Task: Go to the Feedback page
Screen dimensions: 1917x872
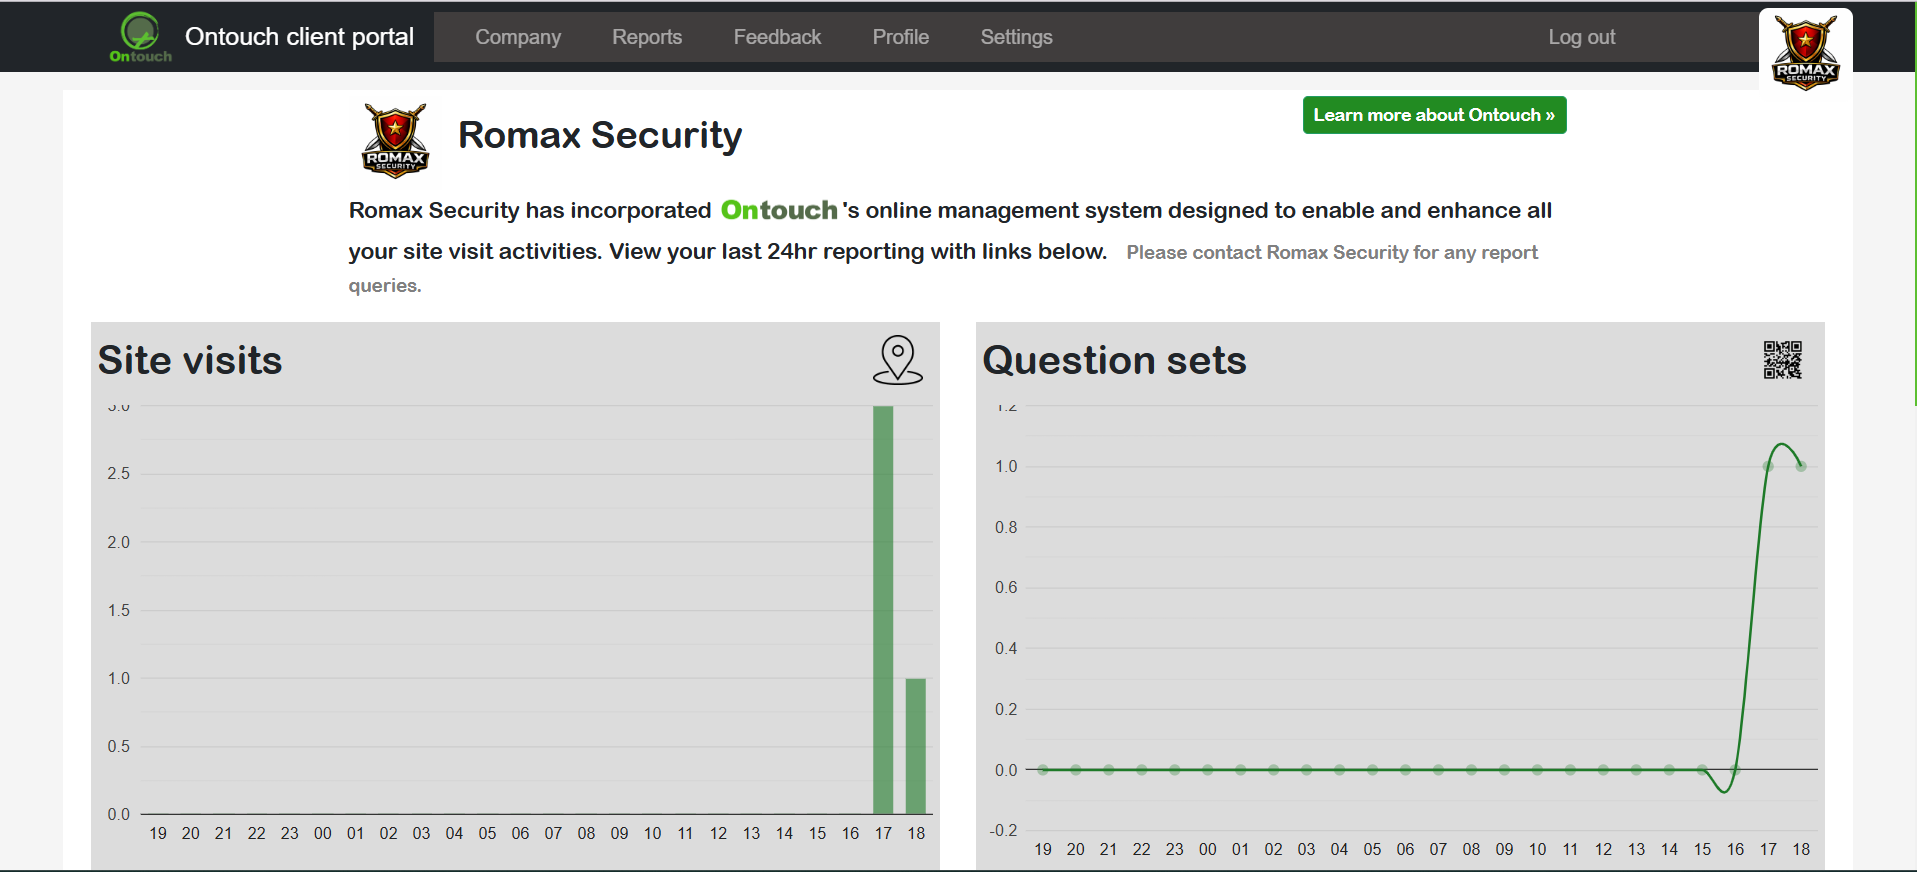Action: click(777, 37)
